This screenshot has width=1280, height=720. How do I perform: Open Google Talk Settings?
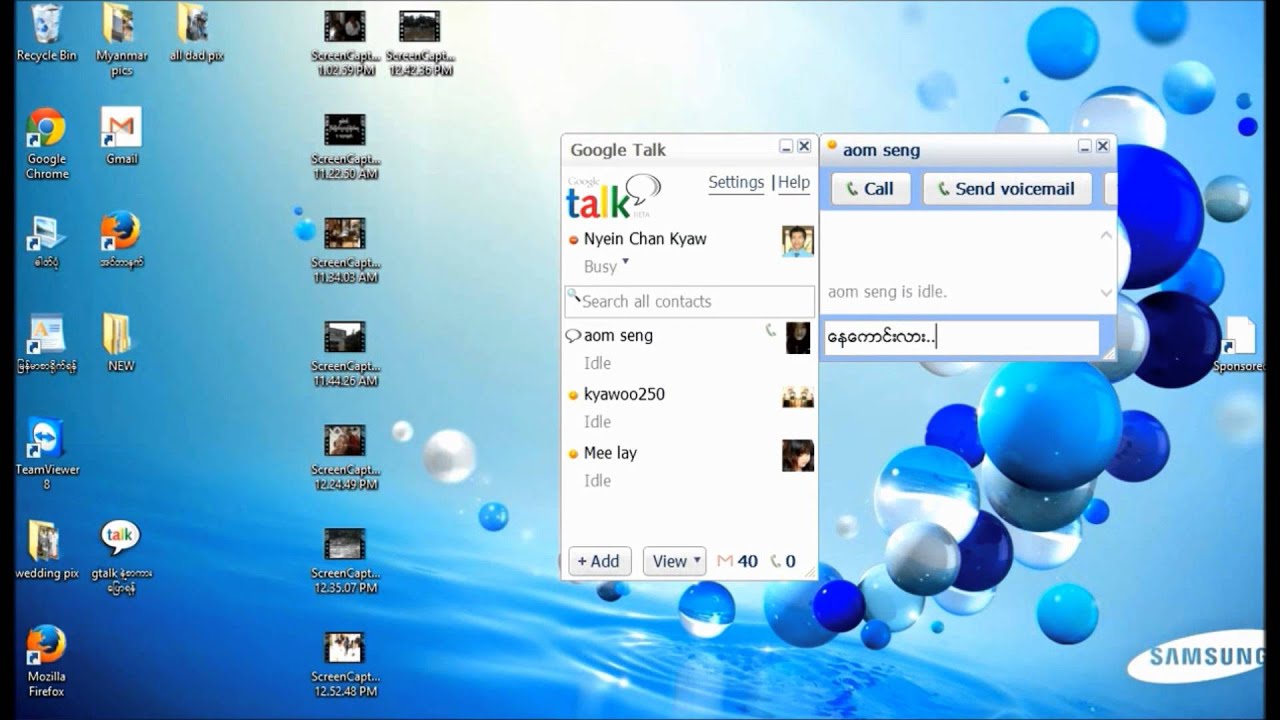pos(736,182)
